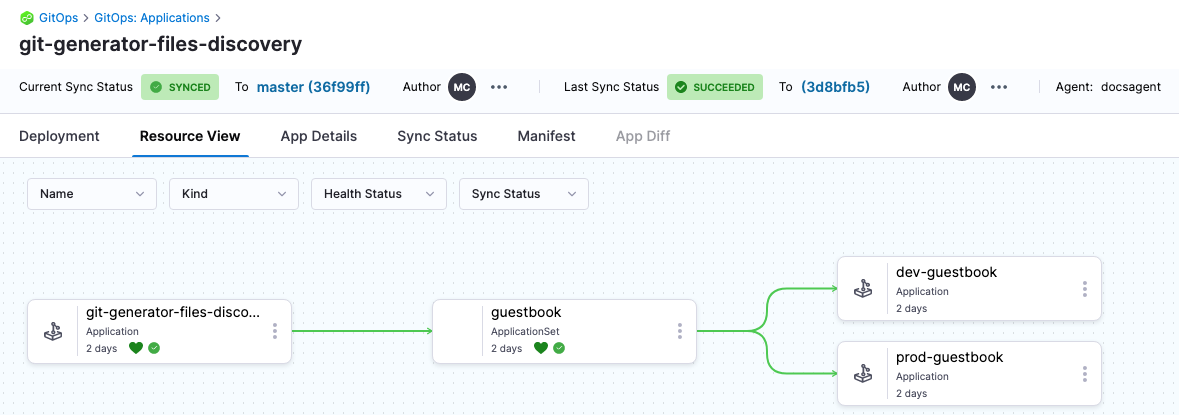The height and width of the screenshot is (415, 1179).
Task: Click the application icon on prod-guestbook node
Action: click(x=862, y=374)
